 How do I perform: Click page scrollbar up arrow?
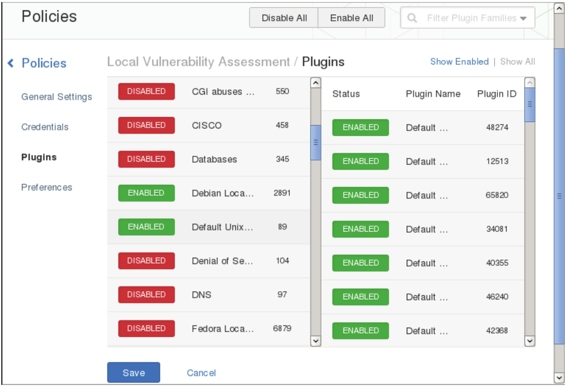tap(559, 9)
